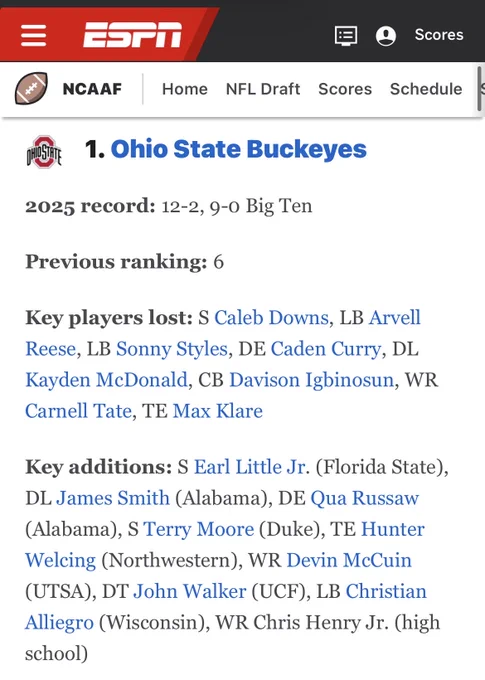485x680 pixels.
Task: Select NCAAF section label
Action: coord(92,89)
